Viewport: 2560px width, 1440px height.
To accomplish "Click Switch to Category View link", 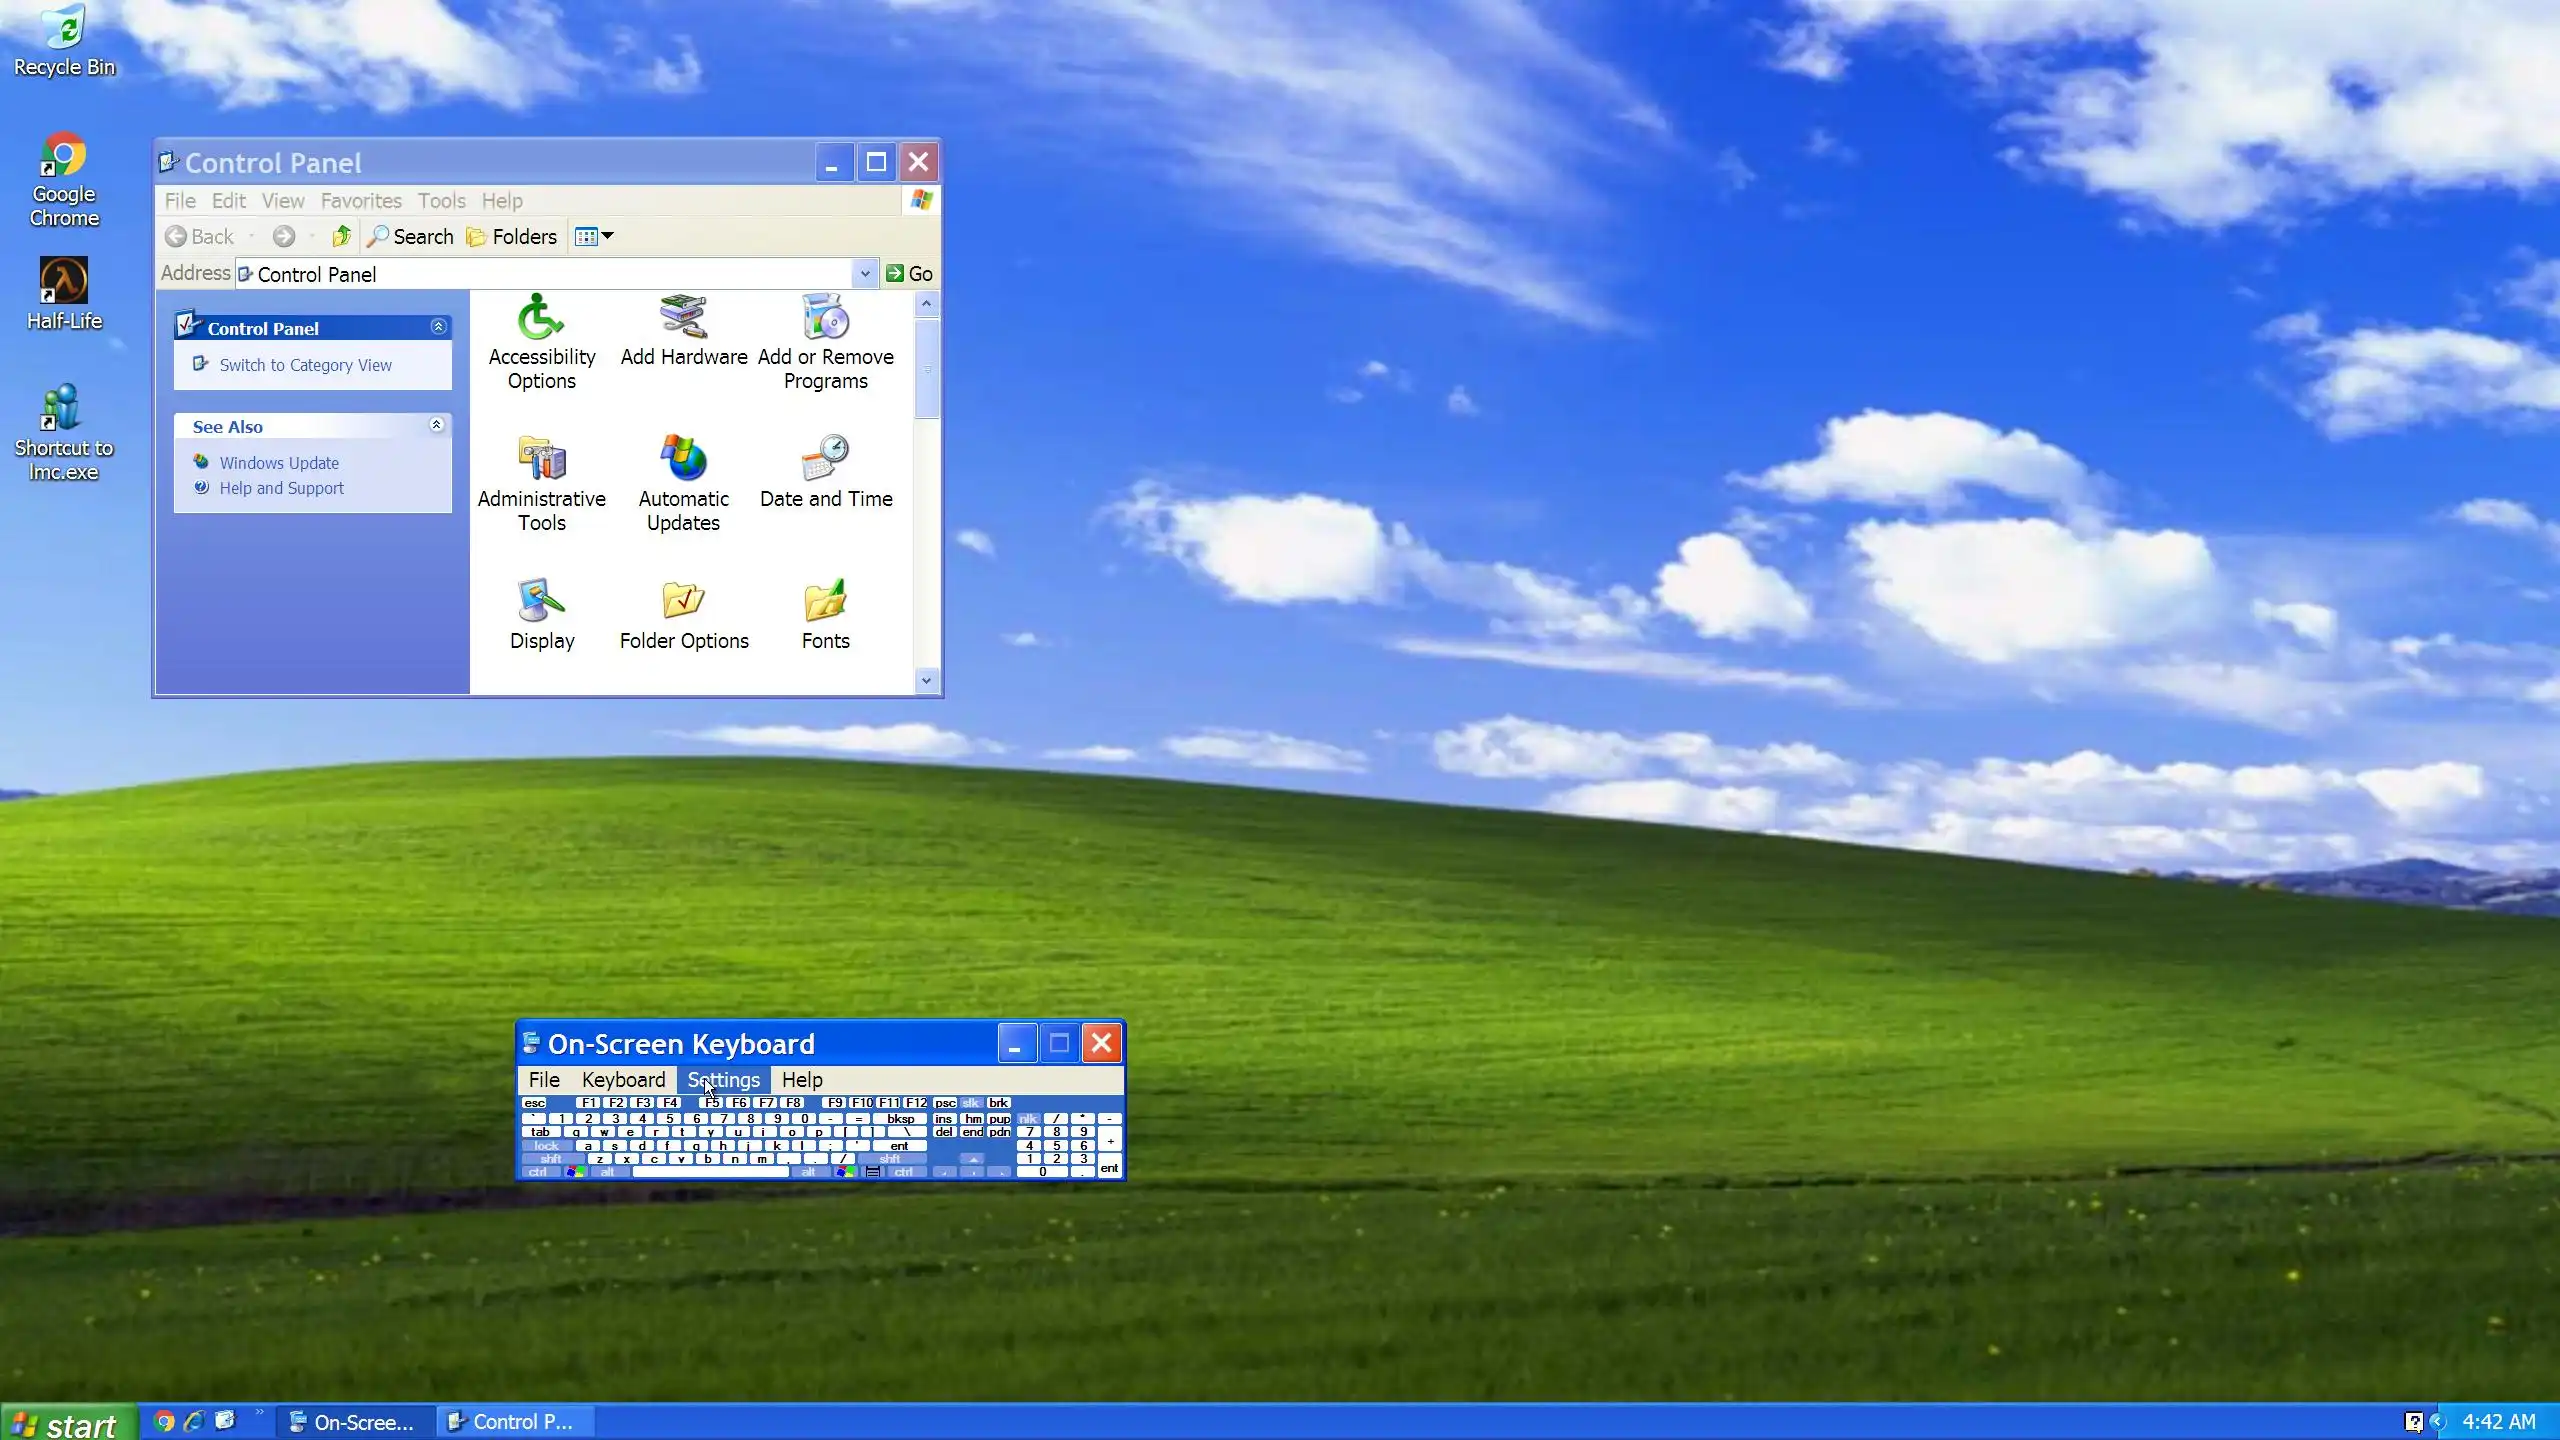I will 305,365.
